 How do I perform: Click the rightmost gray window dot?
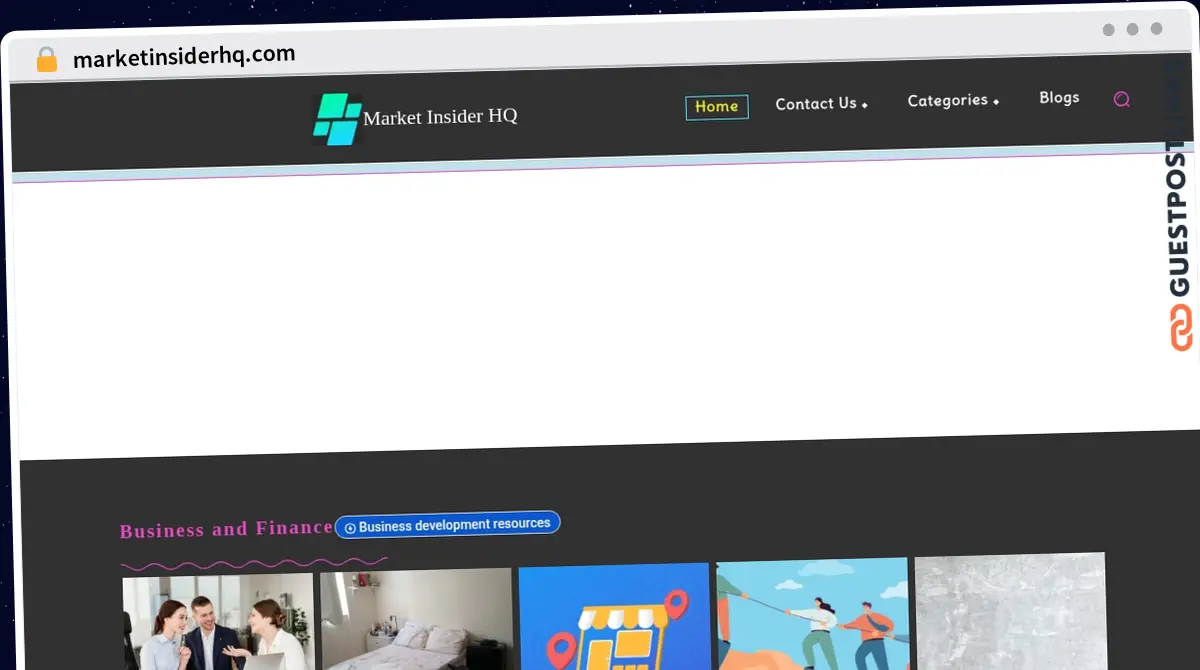pyautogui.click(x=1156, y=29)
